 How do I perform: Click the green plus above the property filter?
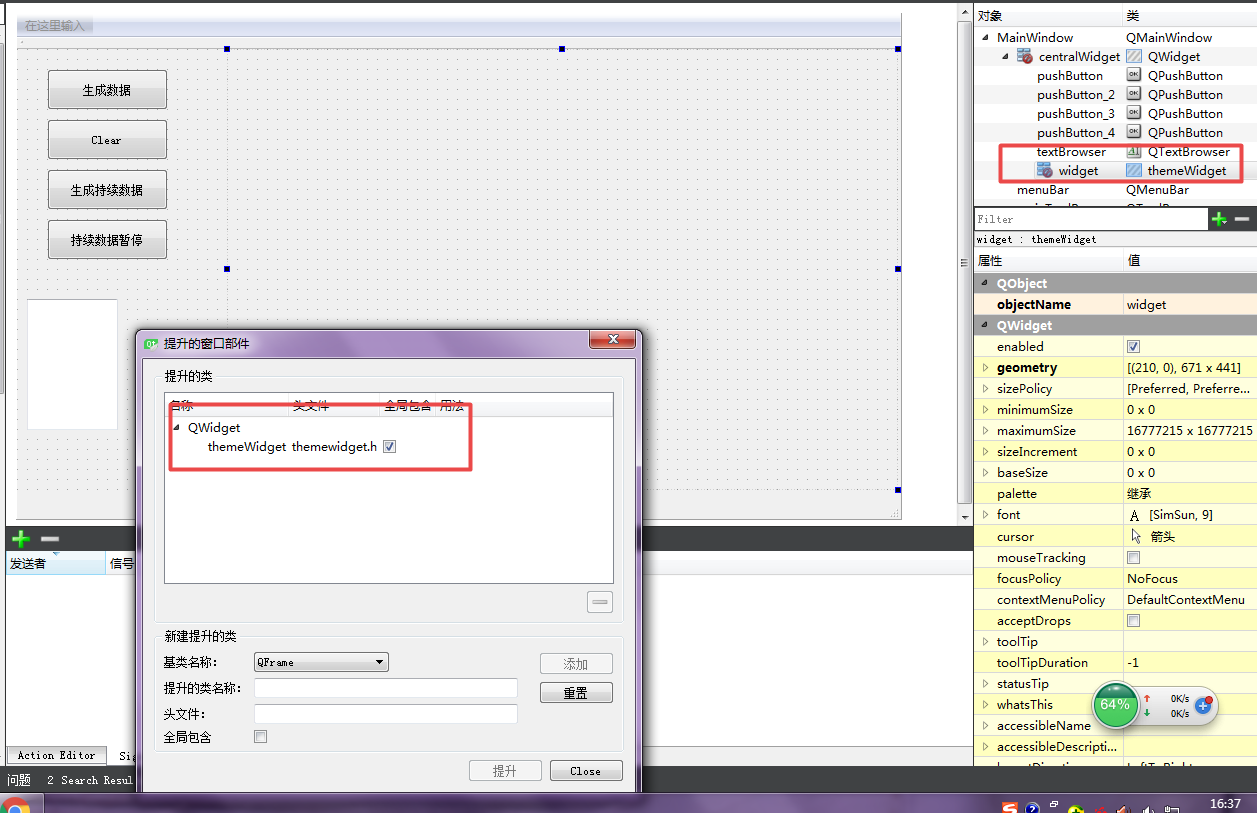pyautogui.click(x=1219, y=218)
